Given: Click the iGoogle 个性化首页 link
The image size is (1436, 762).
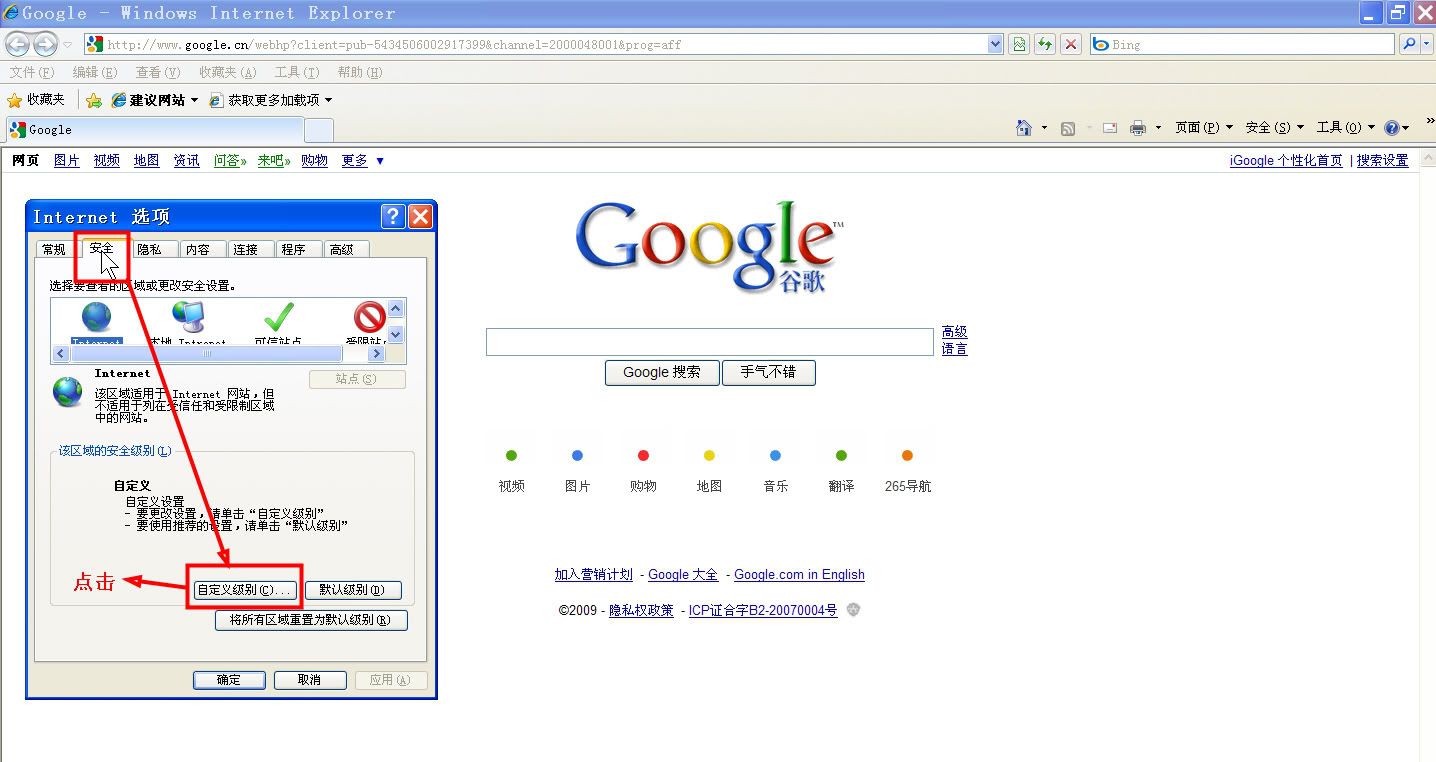Looking at the screenshot, I should point(1286,160).
